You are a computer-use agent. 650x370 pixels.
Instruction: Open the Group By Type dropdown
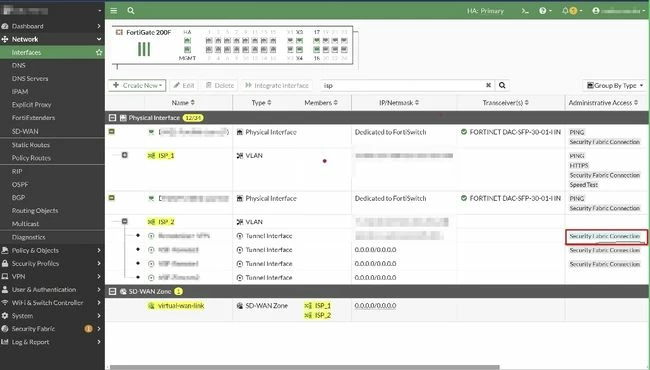pos(615,85)
